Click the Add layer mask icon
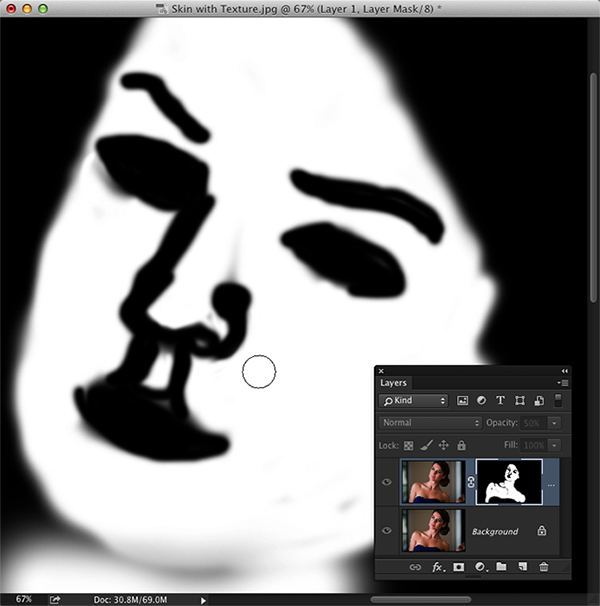Viewport: 600px width, 606px height. click(459, 567)
